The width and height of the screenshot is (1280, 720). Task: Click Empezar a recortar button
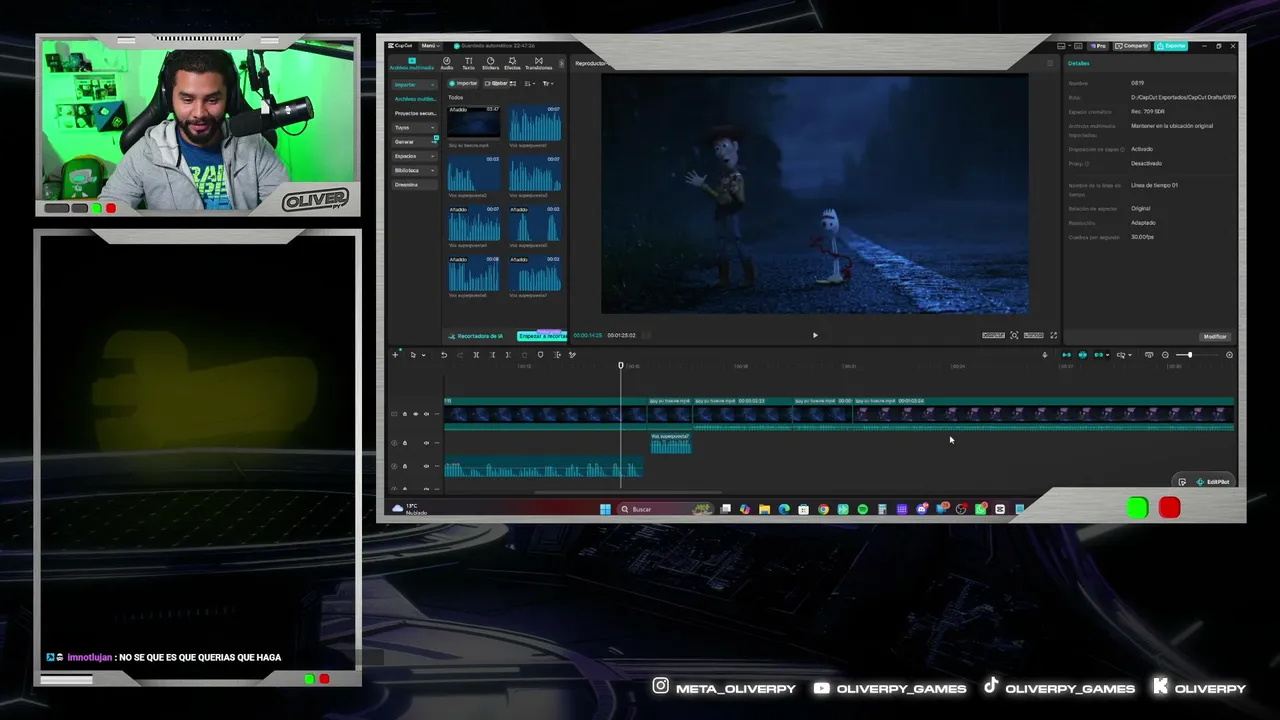[541, 336]
